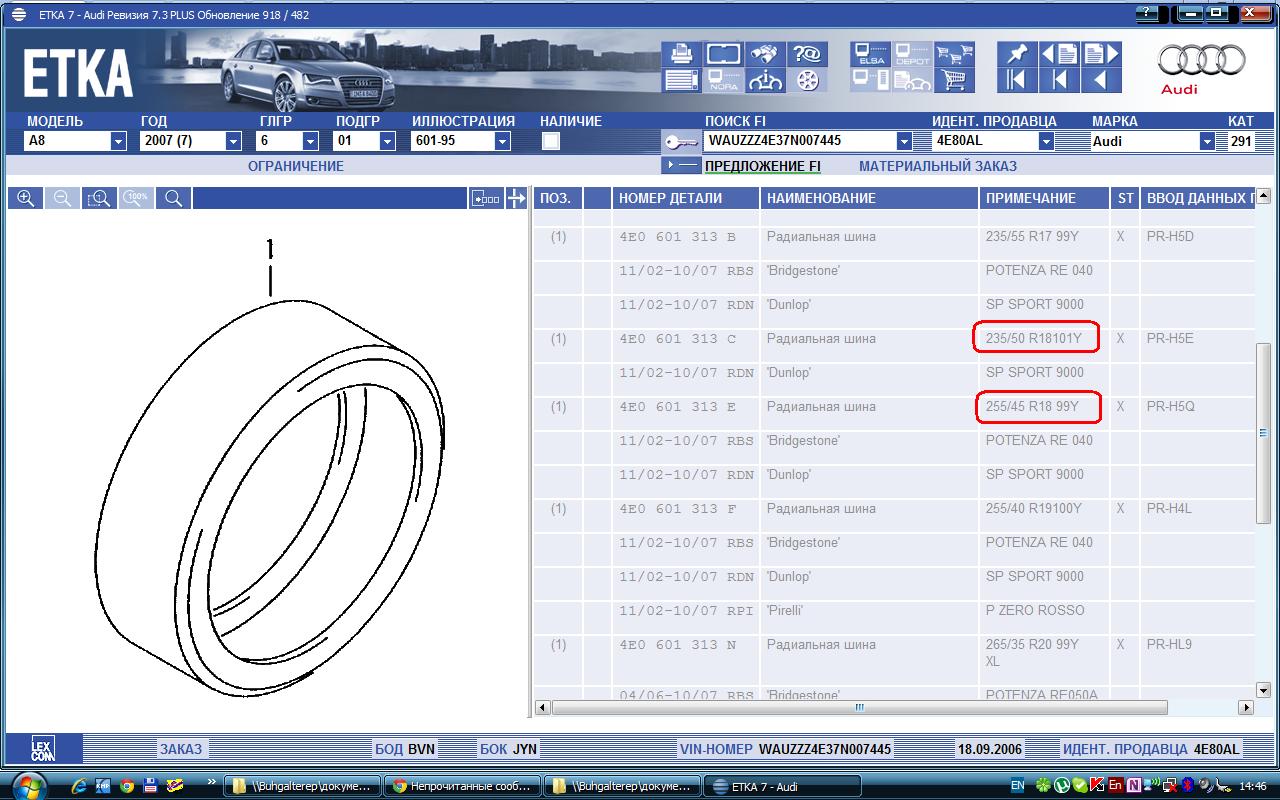
Task: Open the МАТЕРИАЛЬНЫЙ ЗАКАЗ tab
Action: point(937,166)
